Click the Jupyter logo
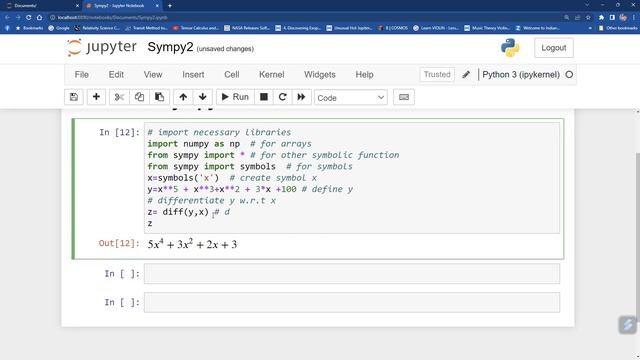Viewport: 640px width, 360px height. click(x=102, y=47)
